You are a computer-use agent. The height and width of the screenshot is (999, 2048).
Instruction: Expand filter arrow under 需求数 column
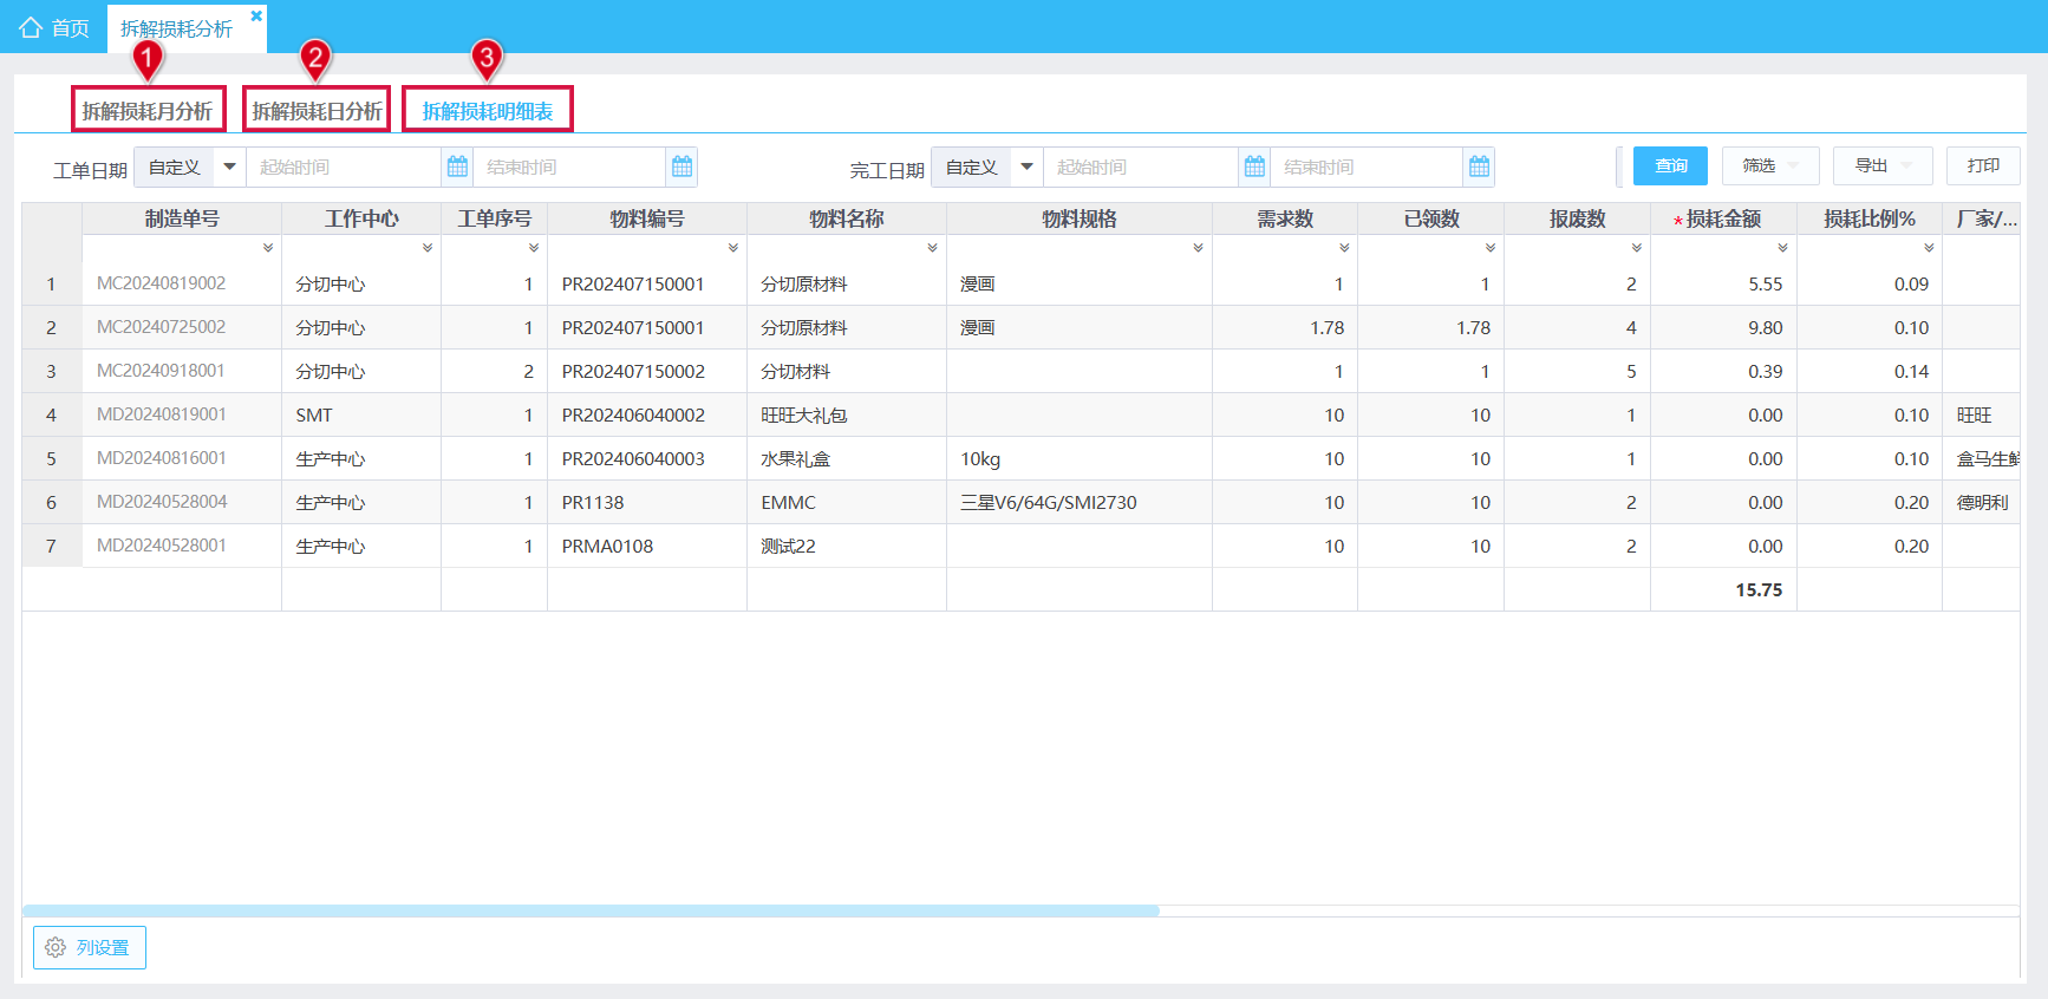1344,248
